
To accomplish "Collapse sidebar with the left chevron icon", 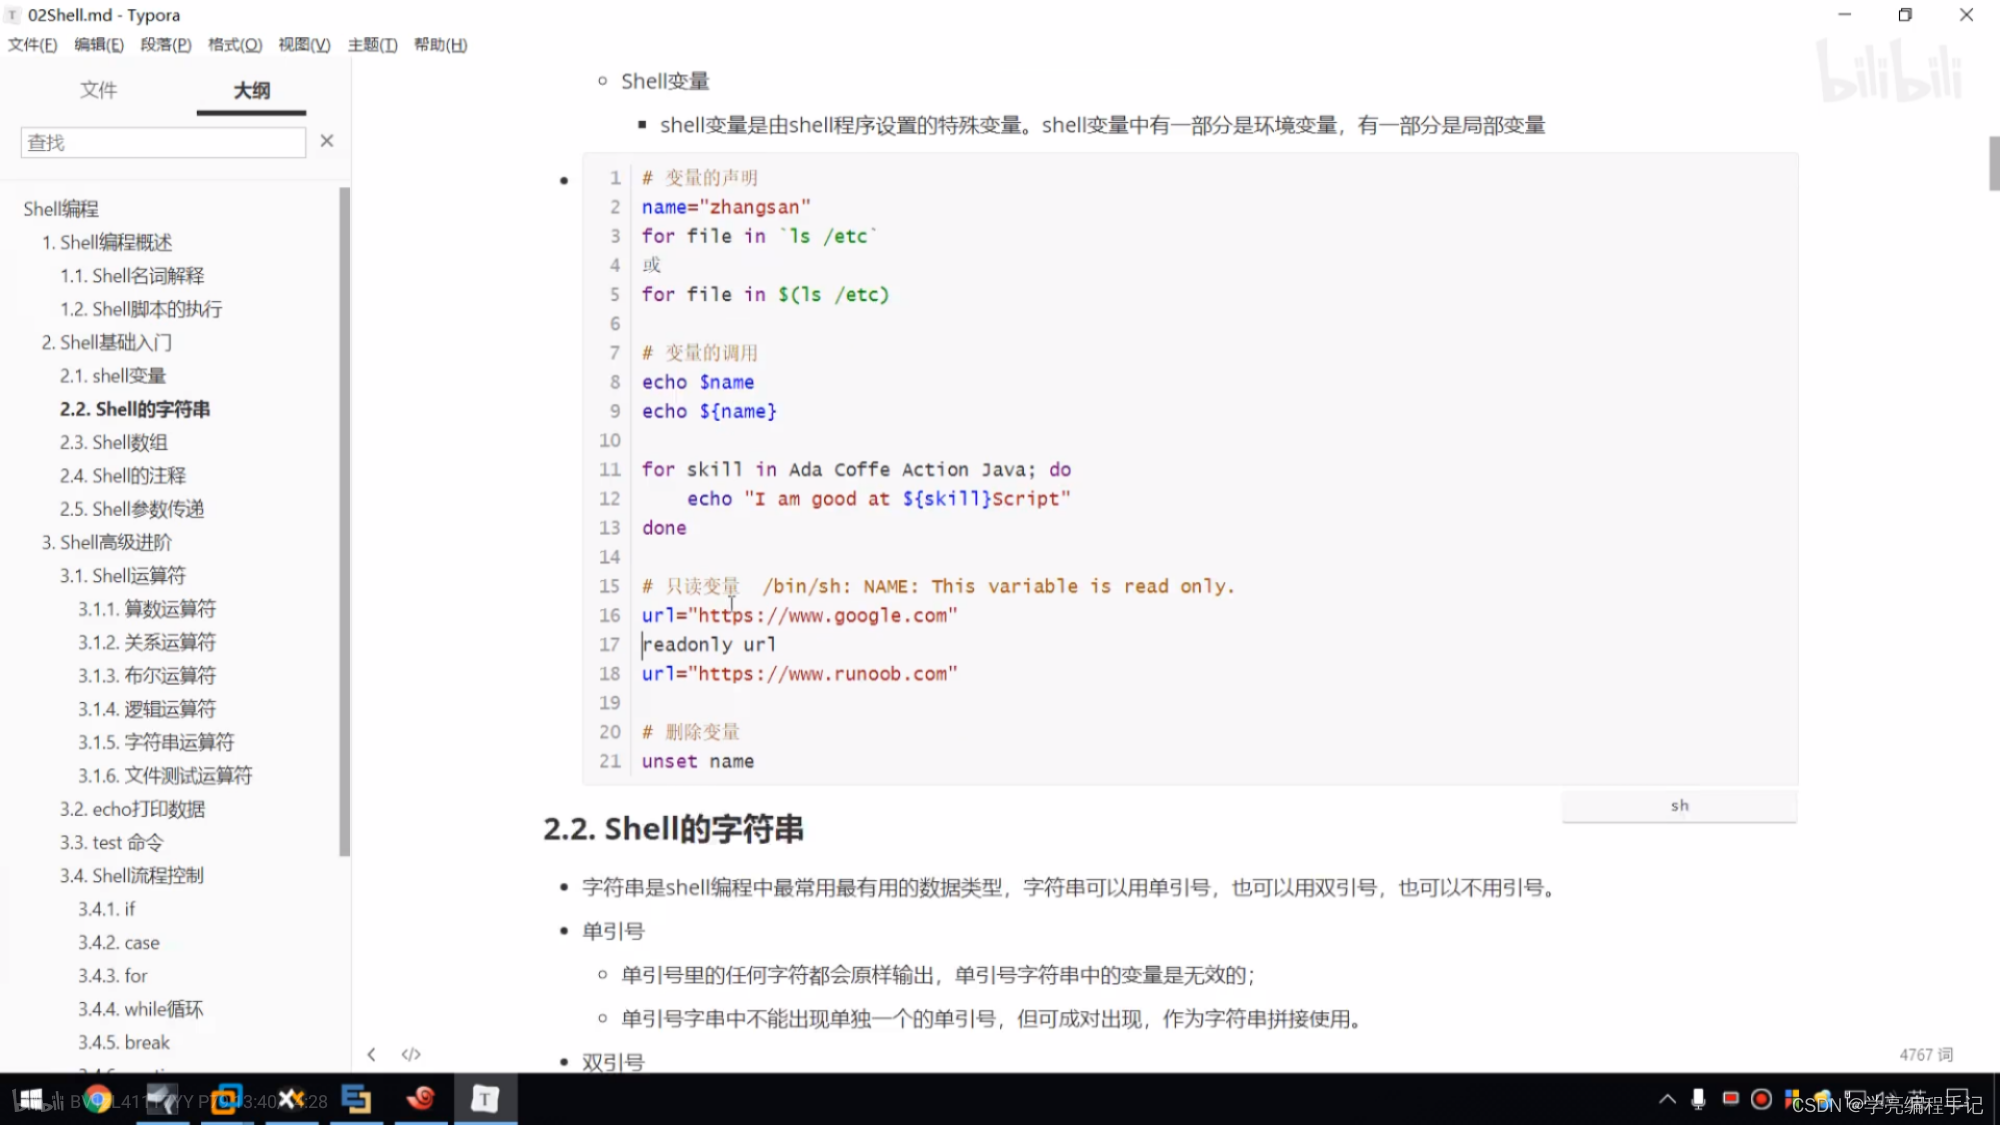I will point(371,1054).
